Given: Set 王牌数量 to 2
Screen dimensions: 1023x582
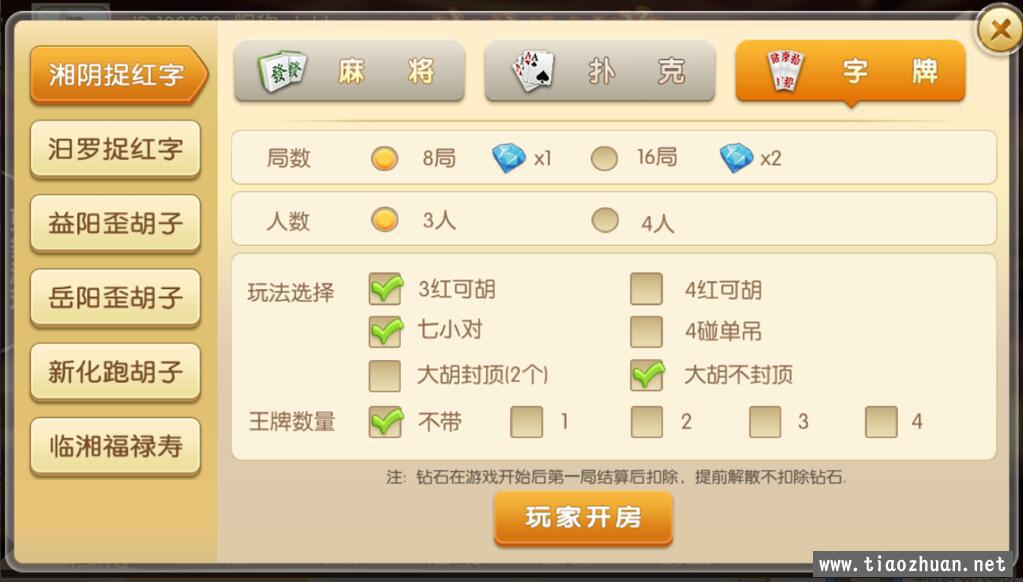Looking at the screenshot, I should click(x=647, y=421).
